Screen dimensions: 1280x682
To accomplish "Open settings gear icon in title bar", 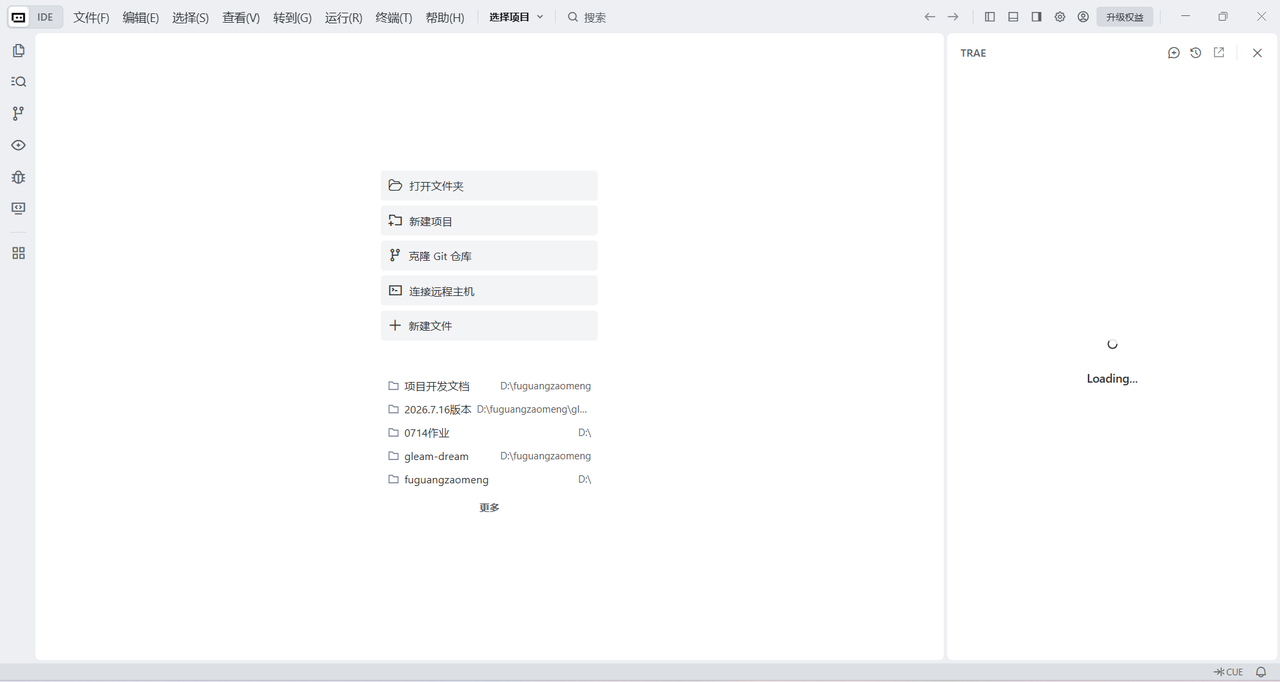I will coord(1060,17).
